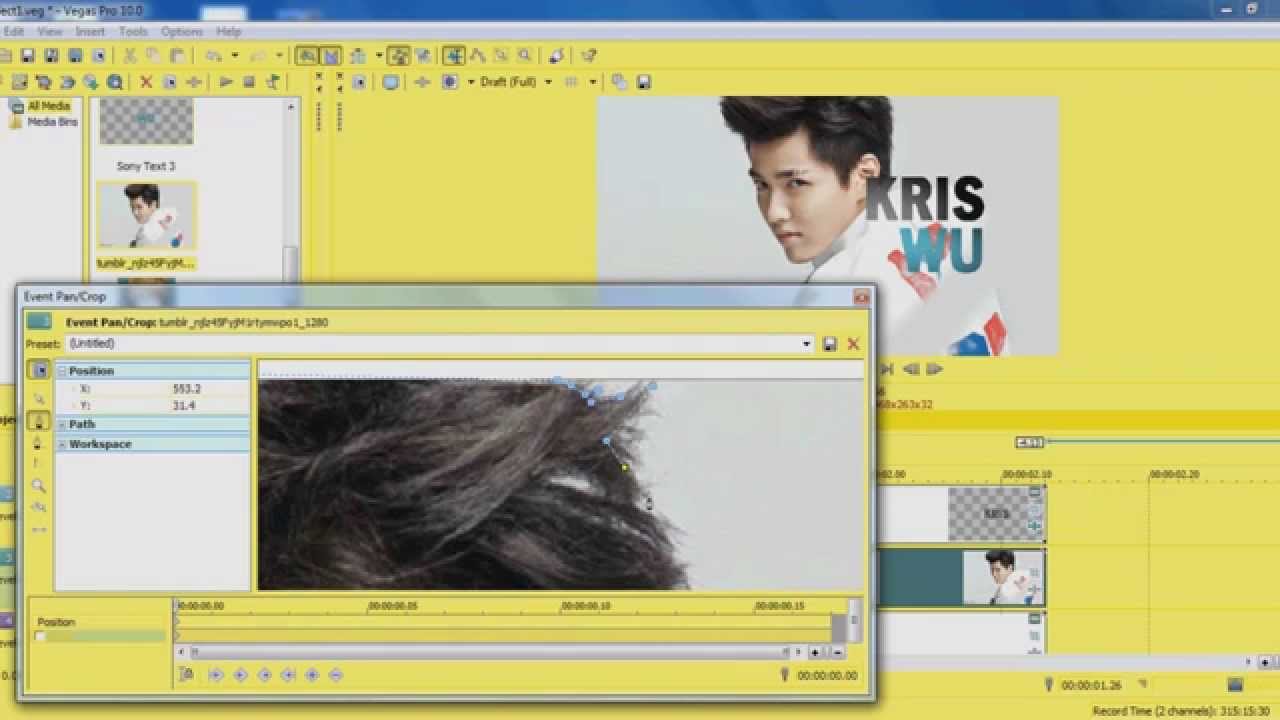
Task: Select the Normal Edit tool
Action: point(453,56)
